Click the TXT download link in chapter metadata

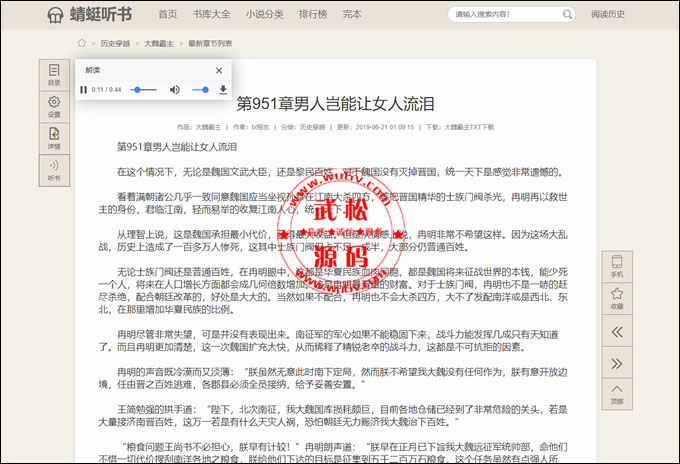(470, 127)
